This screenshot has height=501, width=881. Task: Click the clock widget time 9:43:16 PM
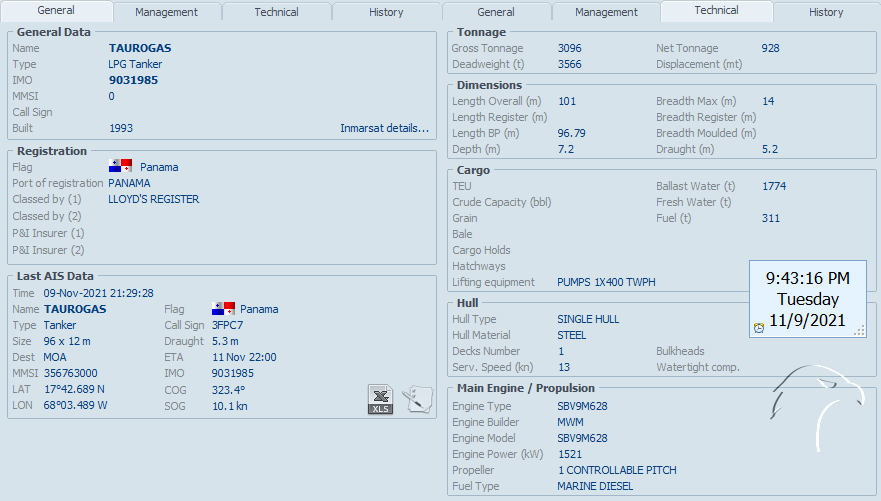tap(807, 278)
